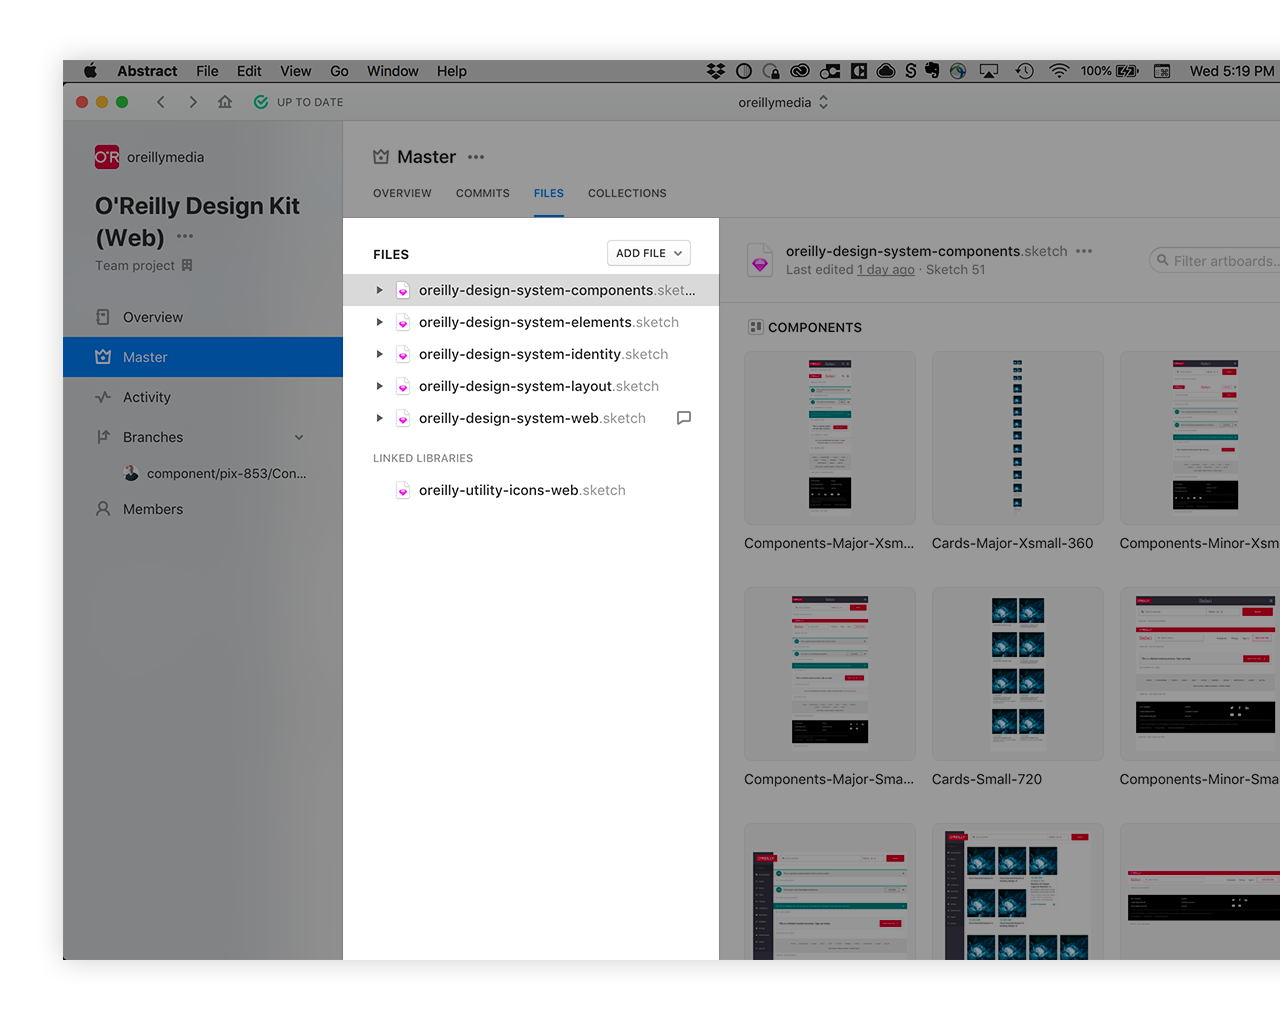The height and width of the screenshot is (1024, 1280).
Task: Click the O'Reilly organization logo
Action: (107, 157)
